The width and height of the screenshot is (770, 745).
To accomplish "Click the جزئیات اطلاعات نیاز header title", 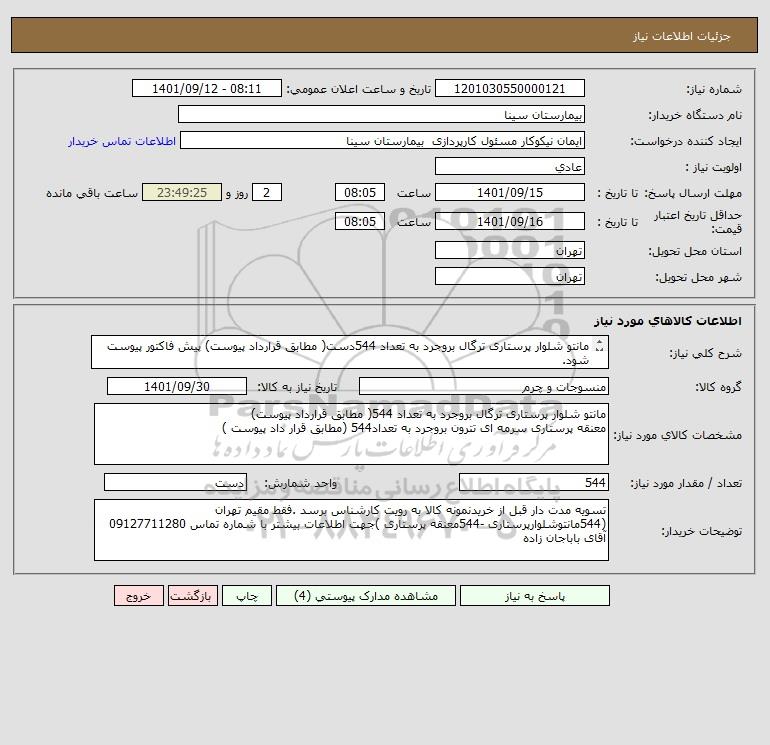I will coord(682,36).
